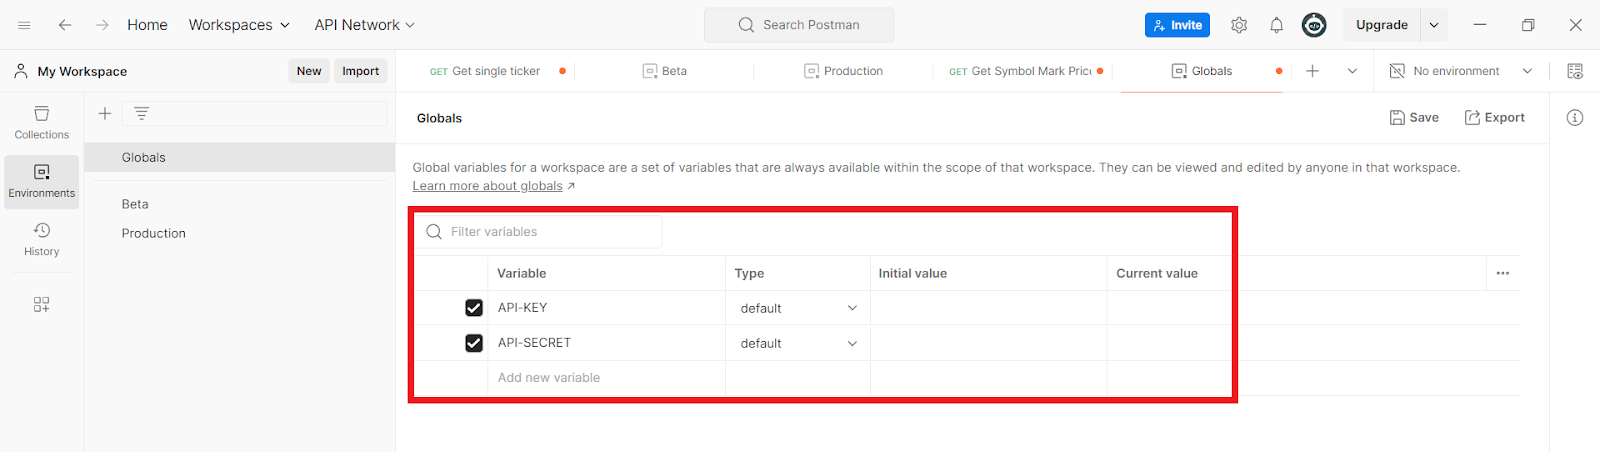
Task: Open the info icon in right sidebar
Action: (1575, 118)
